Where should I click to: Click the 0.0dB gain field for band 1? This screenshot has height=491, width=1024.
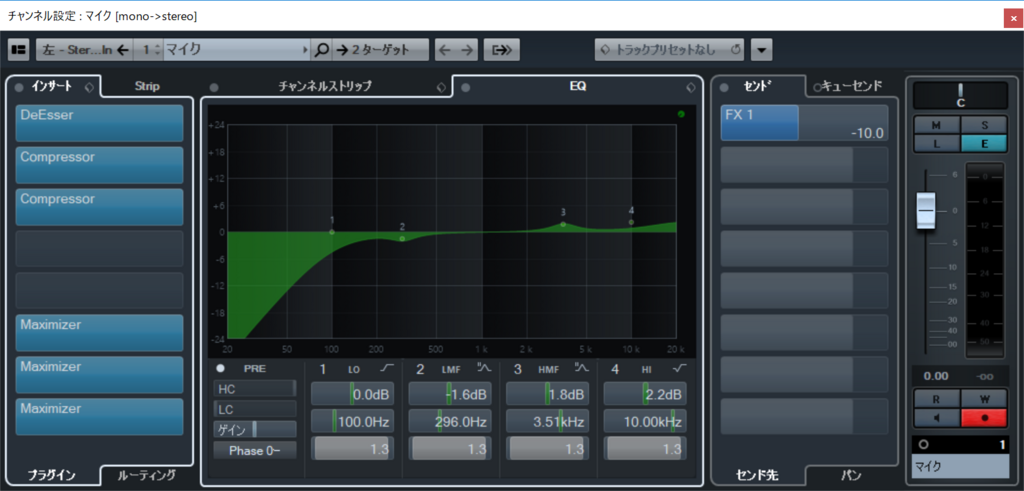[x=353, y=394]
